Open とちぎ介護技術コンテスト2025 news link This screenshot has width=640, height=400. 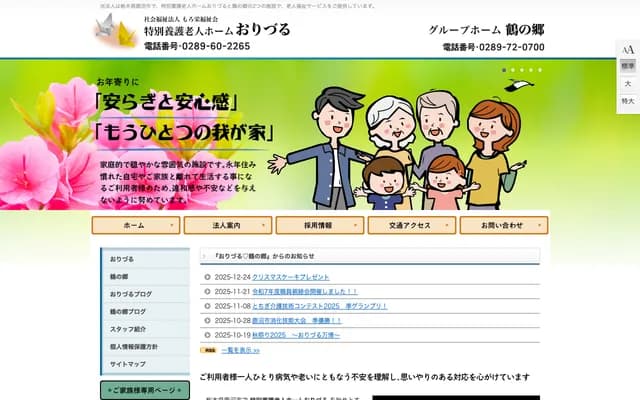point(320,306)
